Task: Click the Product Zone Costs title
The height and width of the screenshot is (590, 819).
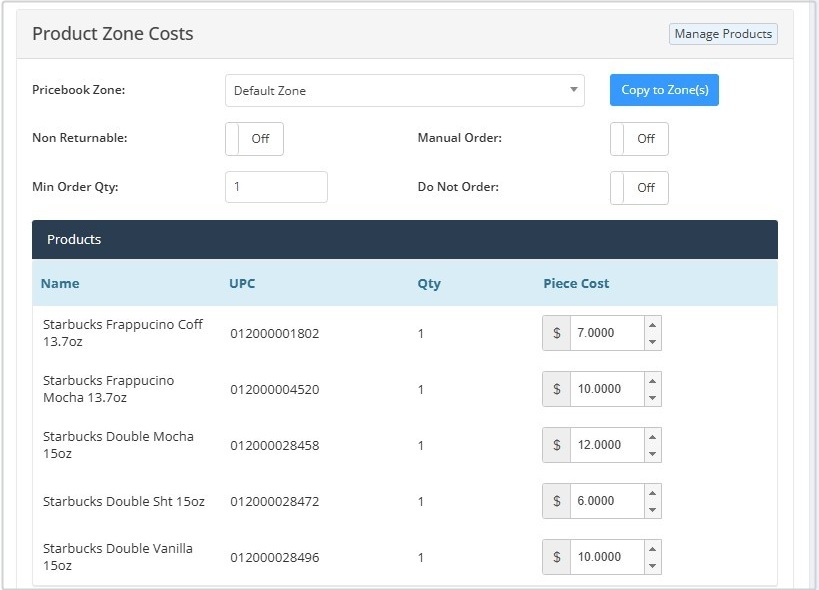Action: [x=113, y=33]
